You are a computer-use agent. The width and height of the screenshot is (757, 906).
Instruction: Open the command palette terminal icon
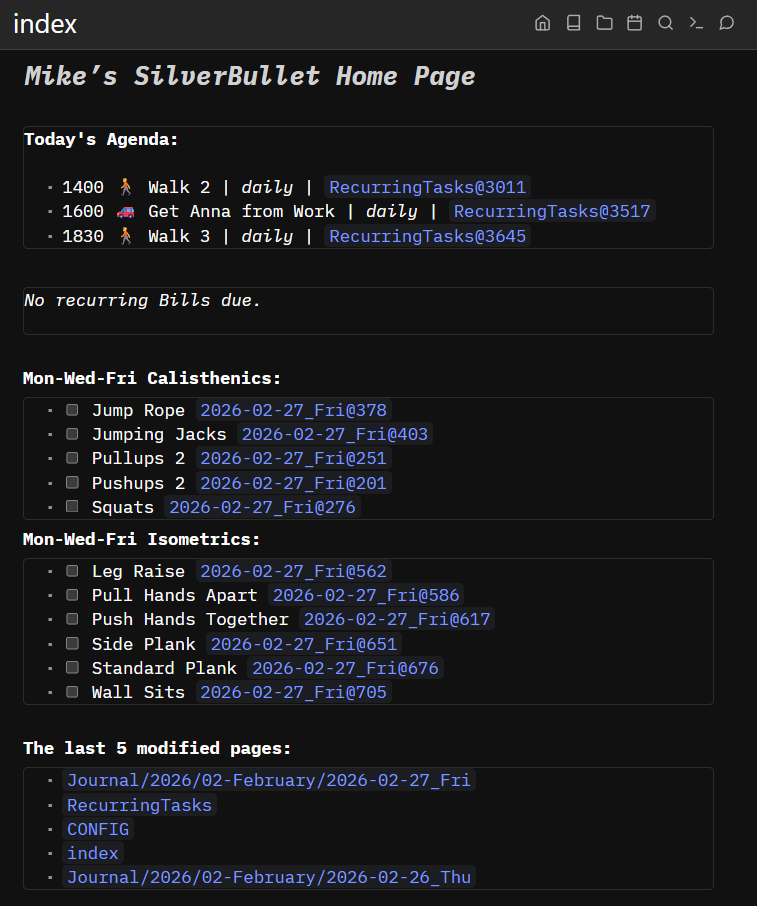click(696, 23)
